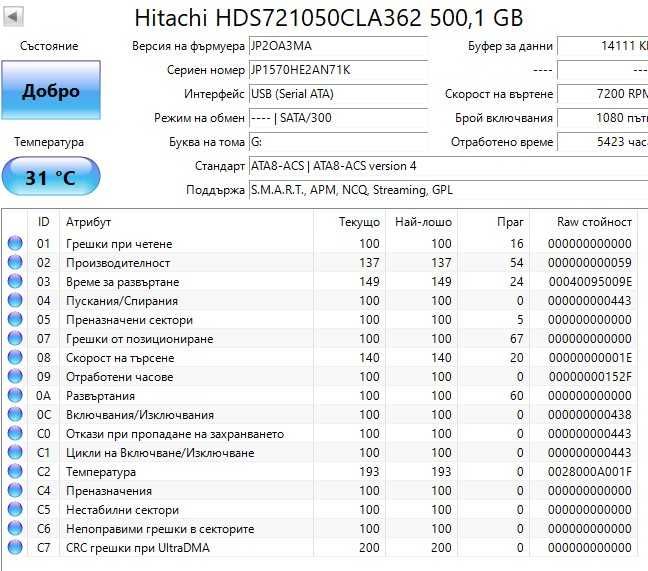Select status orb for attribute C6
The height and width of the screenshot is (571, 648).
15,528
